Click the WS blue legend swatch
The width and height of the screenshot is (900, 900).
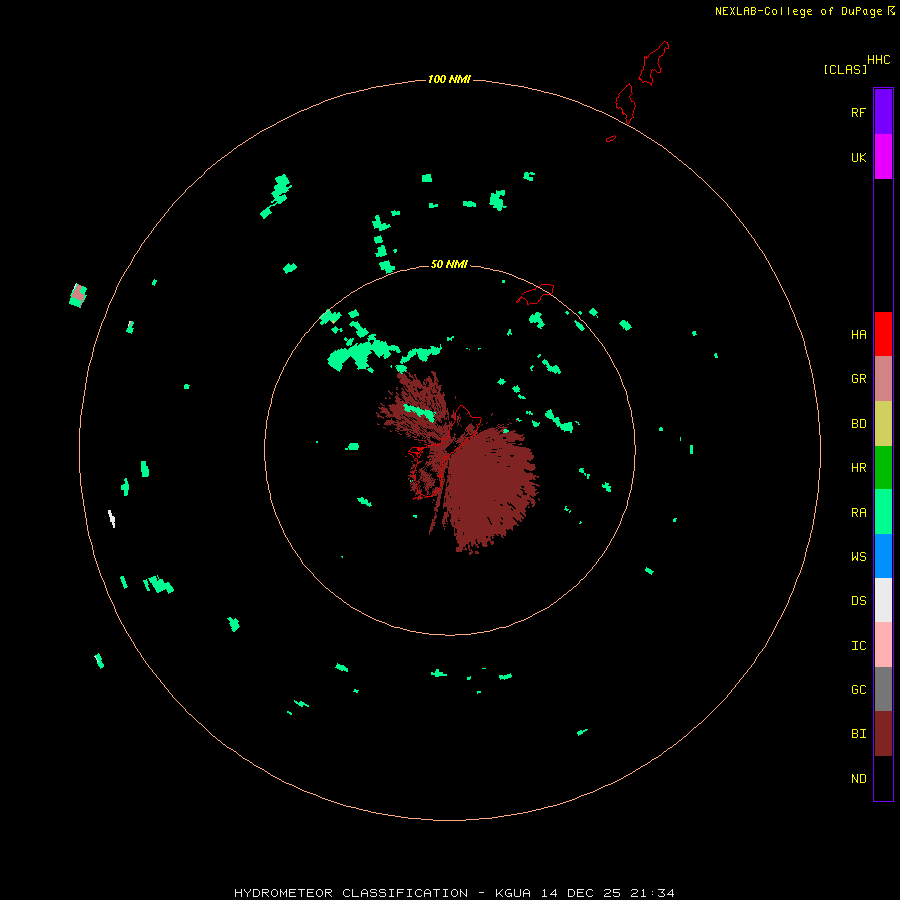click(x=883, y=556)
